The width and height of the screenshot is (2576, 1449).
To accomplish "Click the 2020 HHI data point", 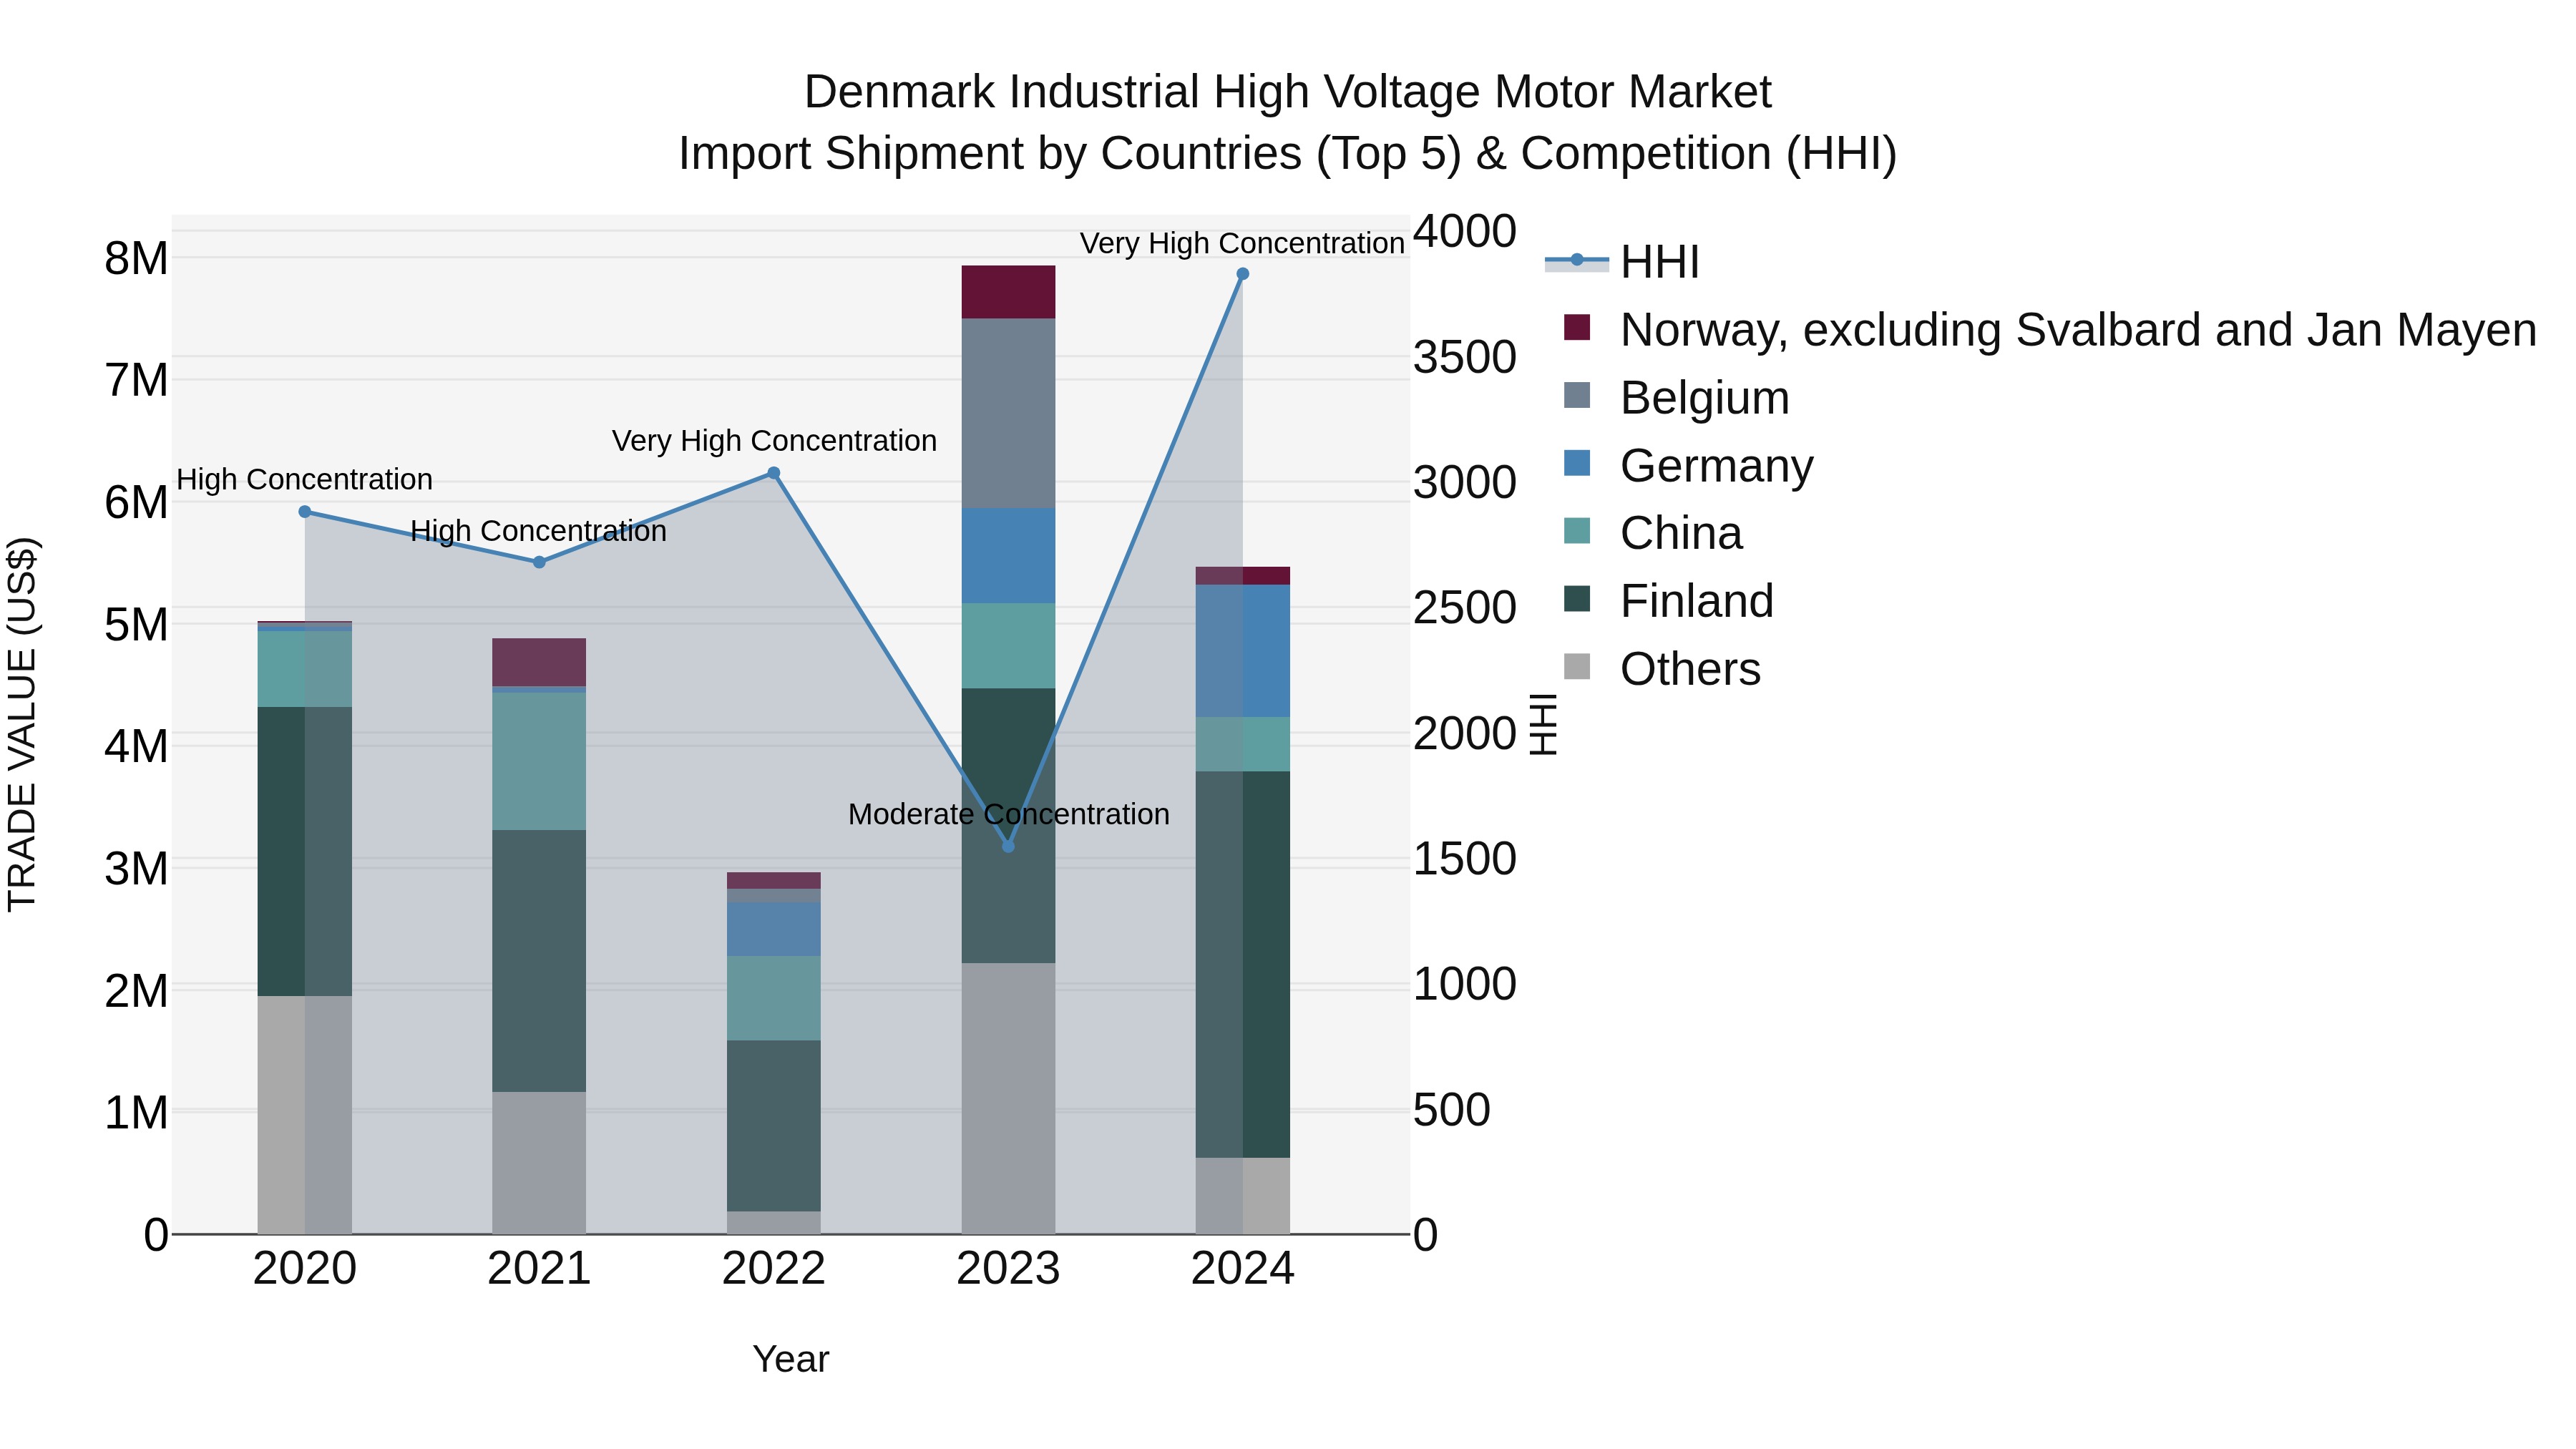I will pos(305,512).
